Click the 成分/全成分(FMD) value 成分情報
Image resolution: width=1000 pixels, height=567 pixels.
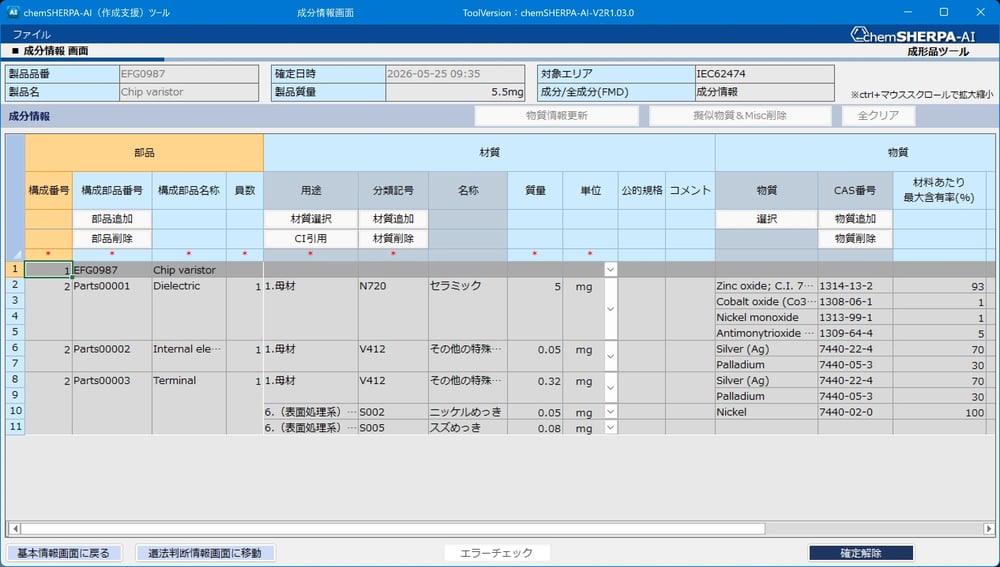(764, 92)
